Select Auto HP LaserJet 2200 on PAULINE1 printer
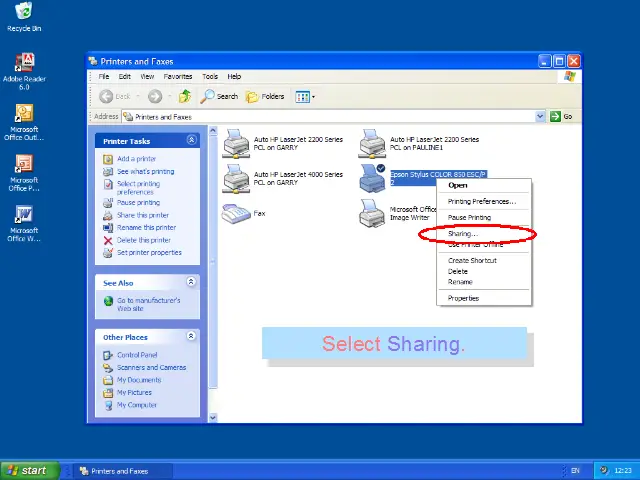Image resolution: width=640 pixels, height=480 pixels. [419, 144]
